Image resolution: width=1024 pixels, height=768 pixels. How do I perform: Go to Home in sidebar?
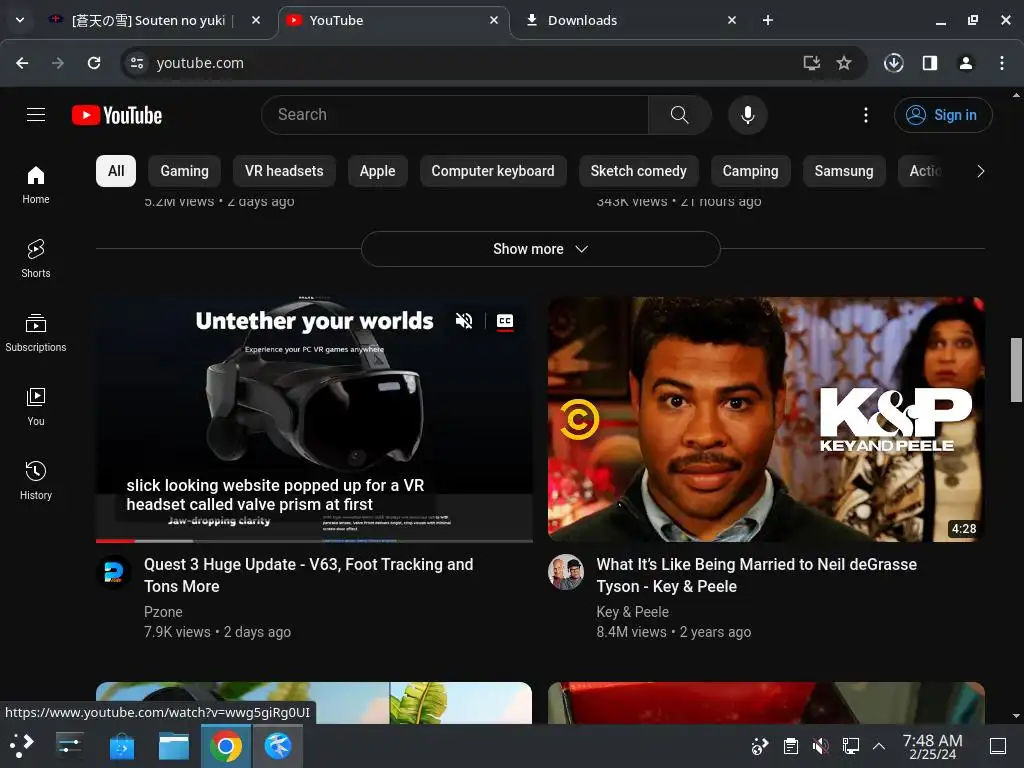click(x=36, y=185)
